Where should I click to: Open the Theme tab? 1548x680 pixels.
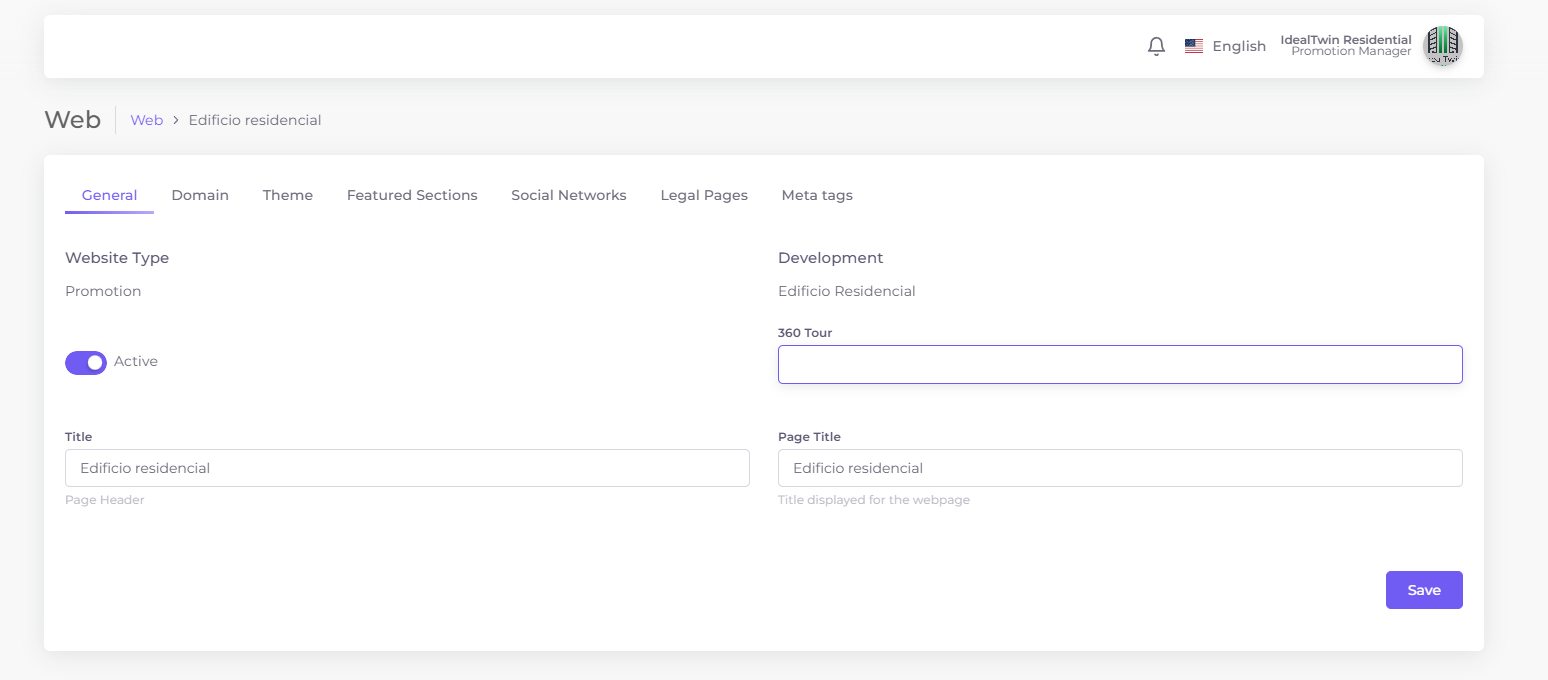[x=288, y=195]
